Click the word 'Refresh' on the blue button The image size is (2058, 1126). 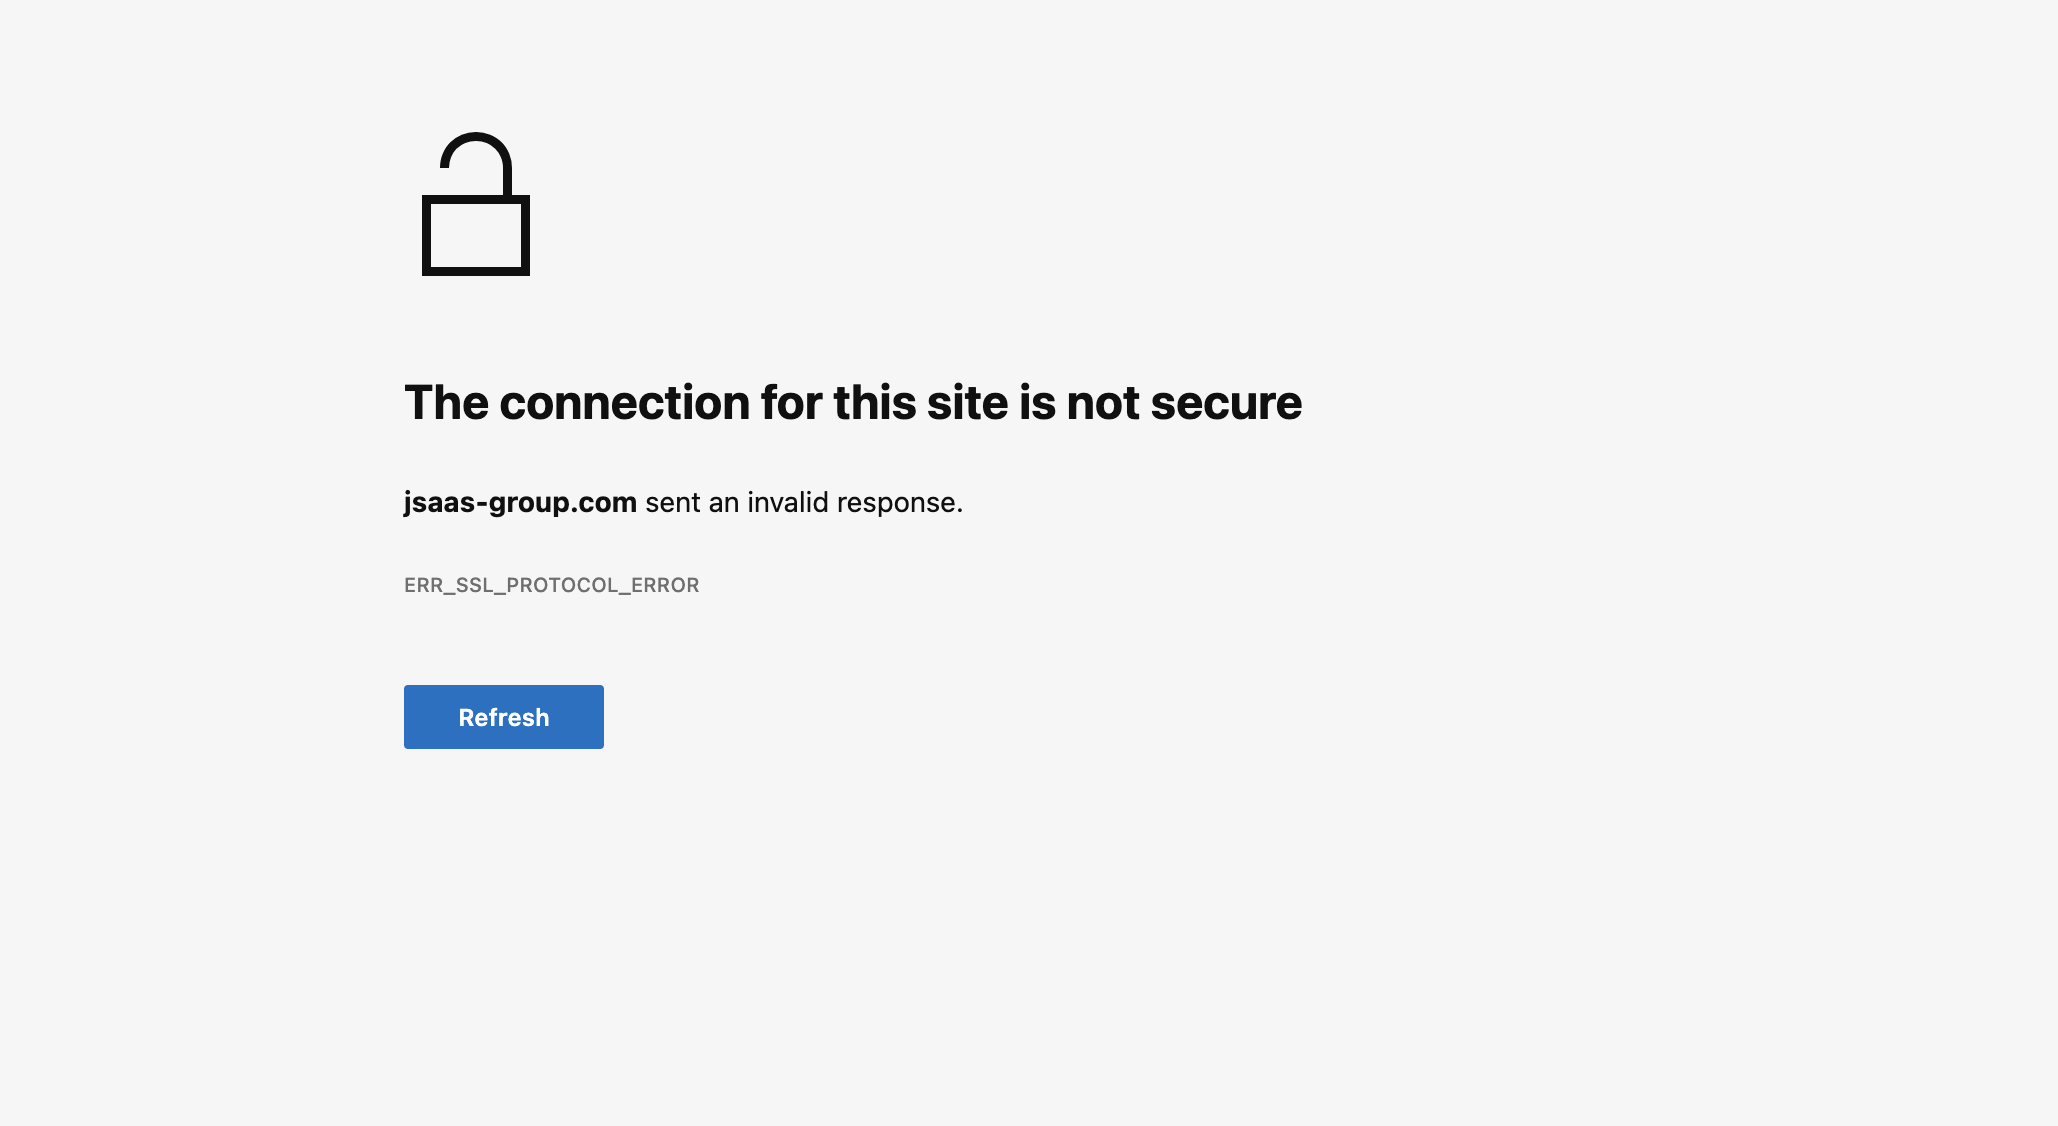pos(504,717)
